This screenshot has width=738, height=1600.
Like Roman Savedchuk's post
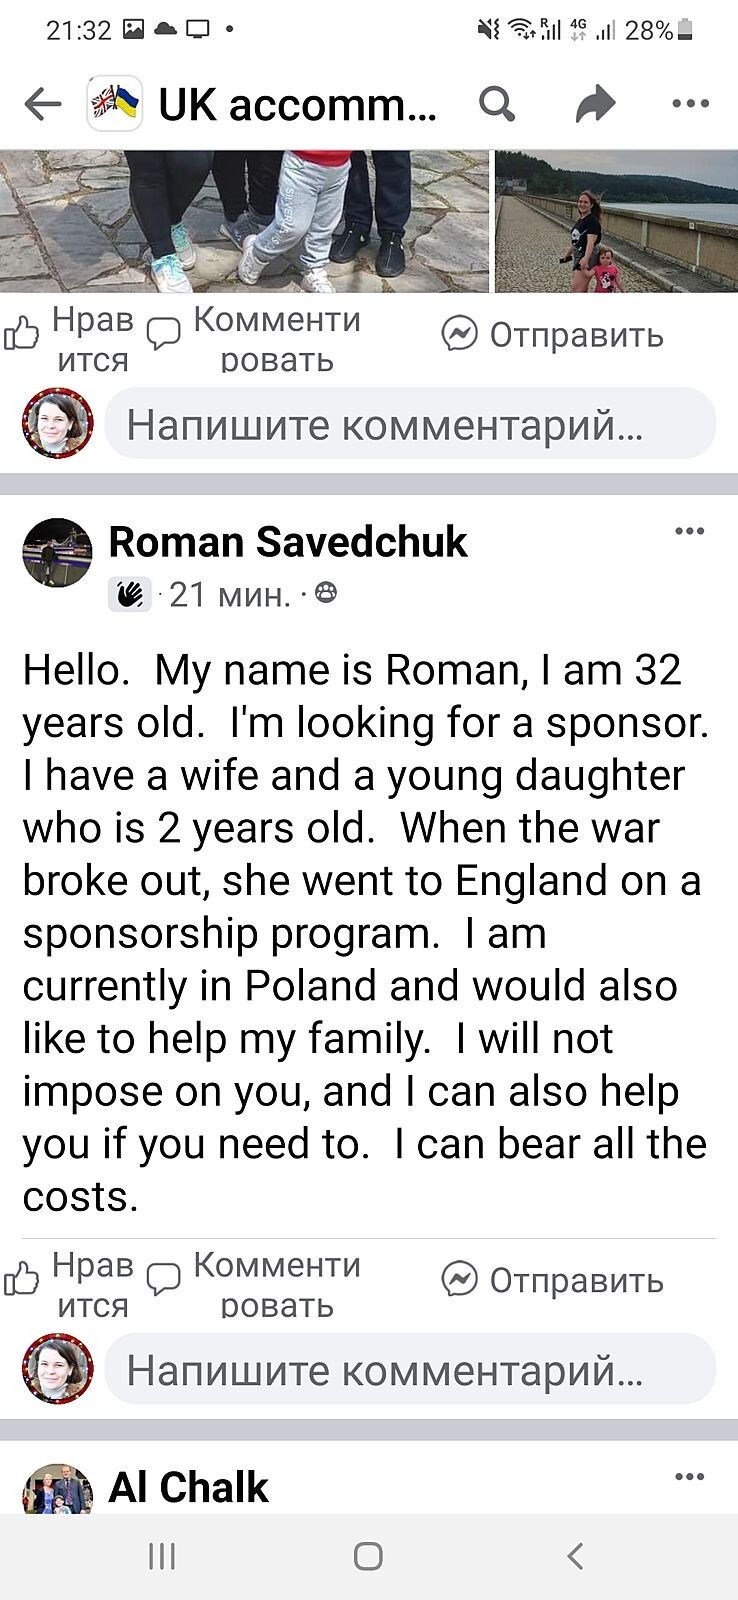tap(68, 1284)
